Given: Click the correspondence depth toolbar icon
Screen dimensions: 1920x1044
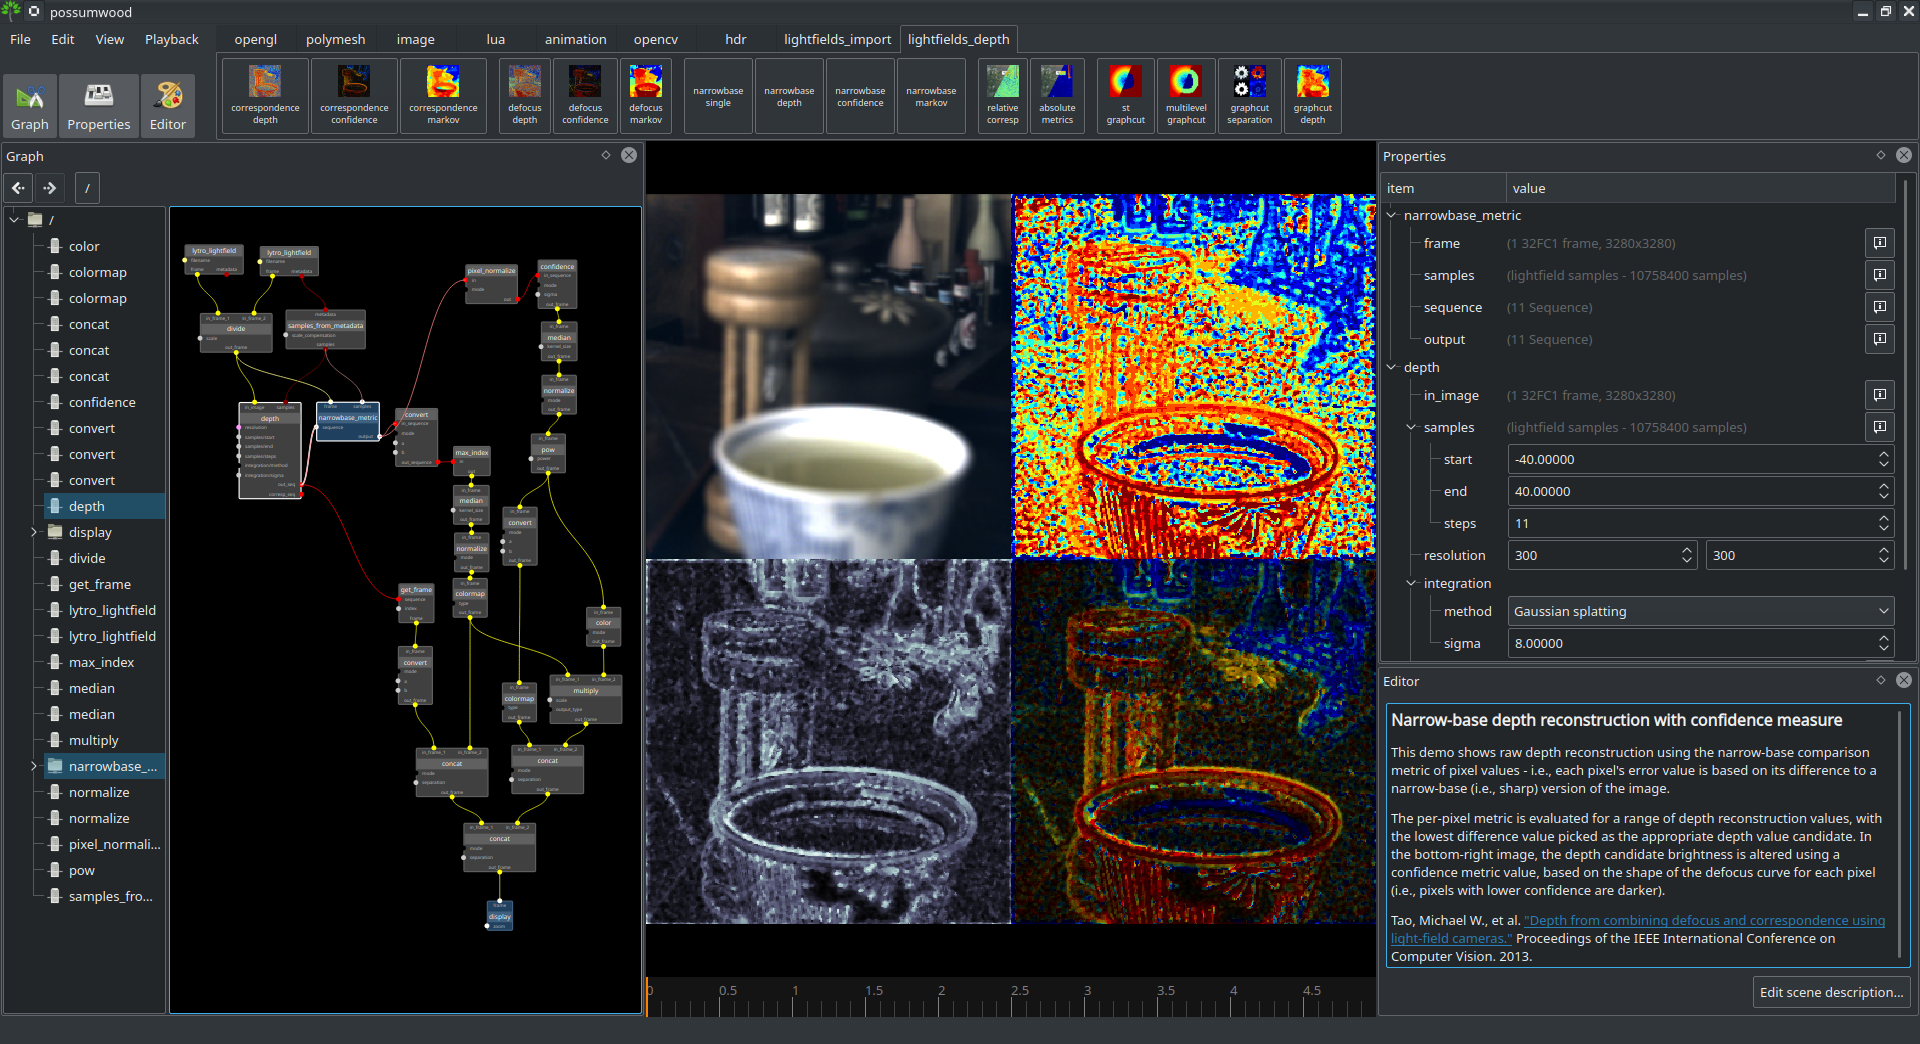Looking at the screenshot, I should [265, 95].
